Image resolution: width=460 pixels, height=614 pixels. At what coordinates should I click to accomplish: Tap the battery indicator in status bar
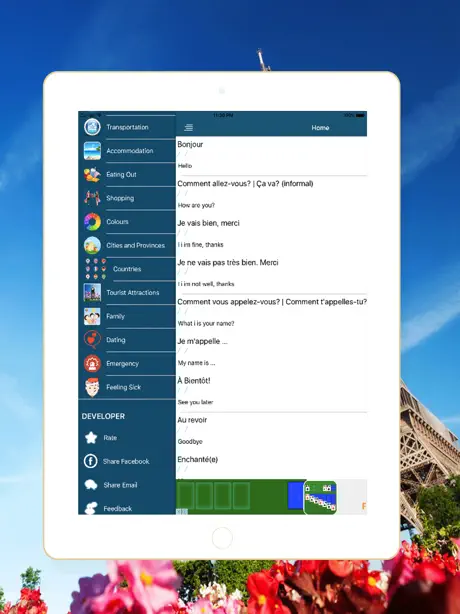(360, 116)
